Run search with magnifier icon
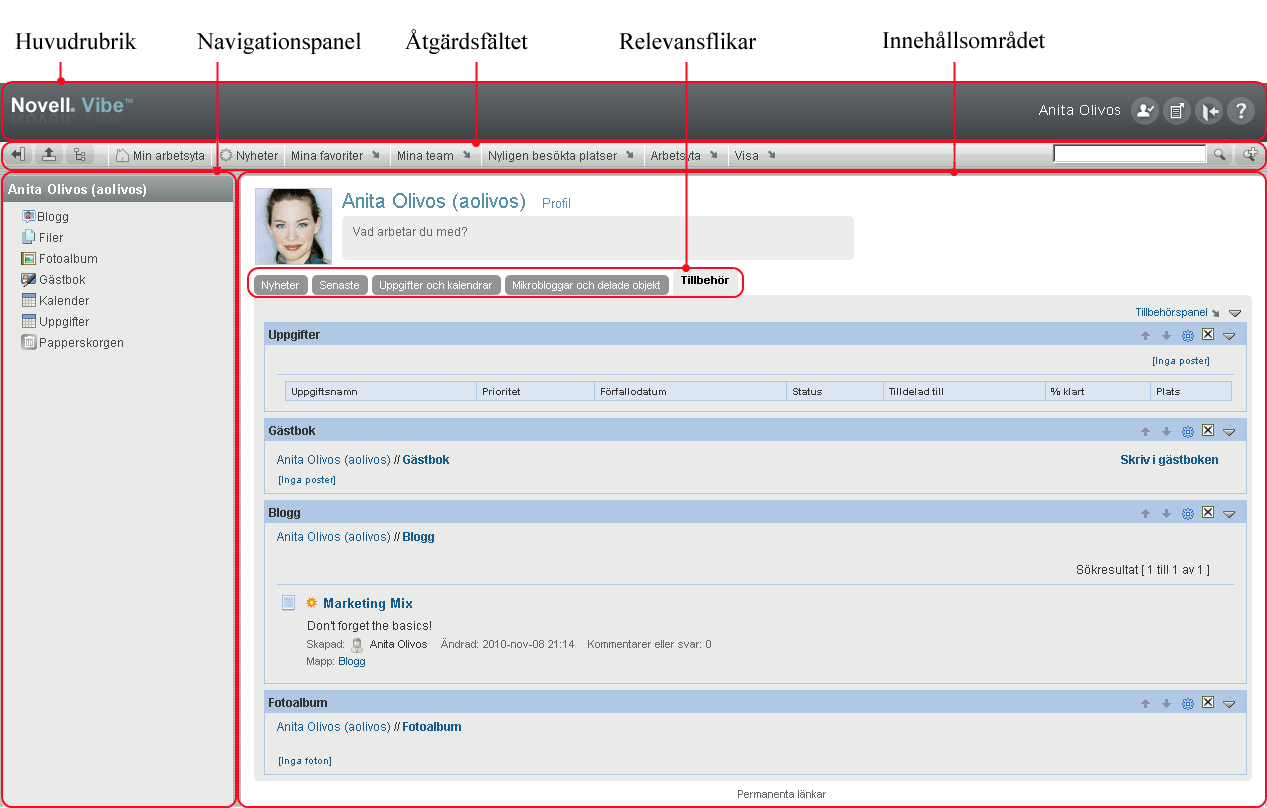This screenshot has height=808, width=1267. (x=1220, y=155)
